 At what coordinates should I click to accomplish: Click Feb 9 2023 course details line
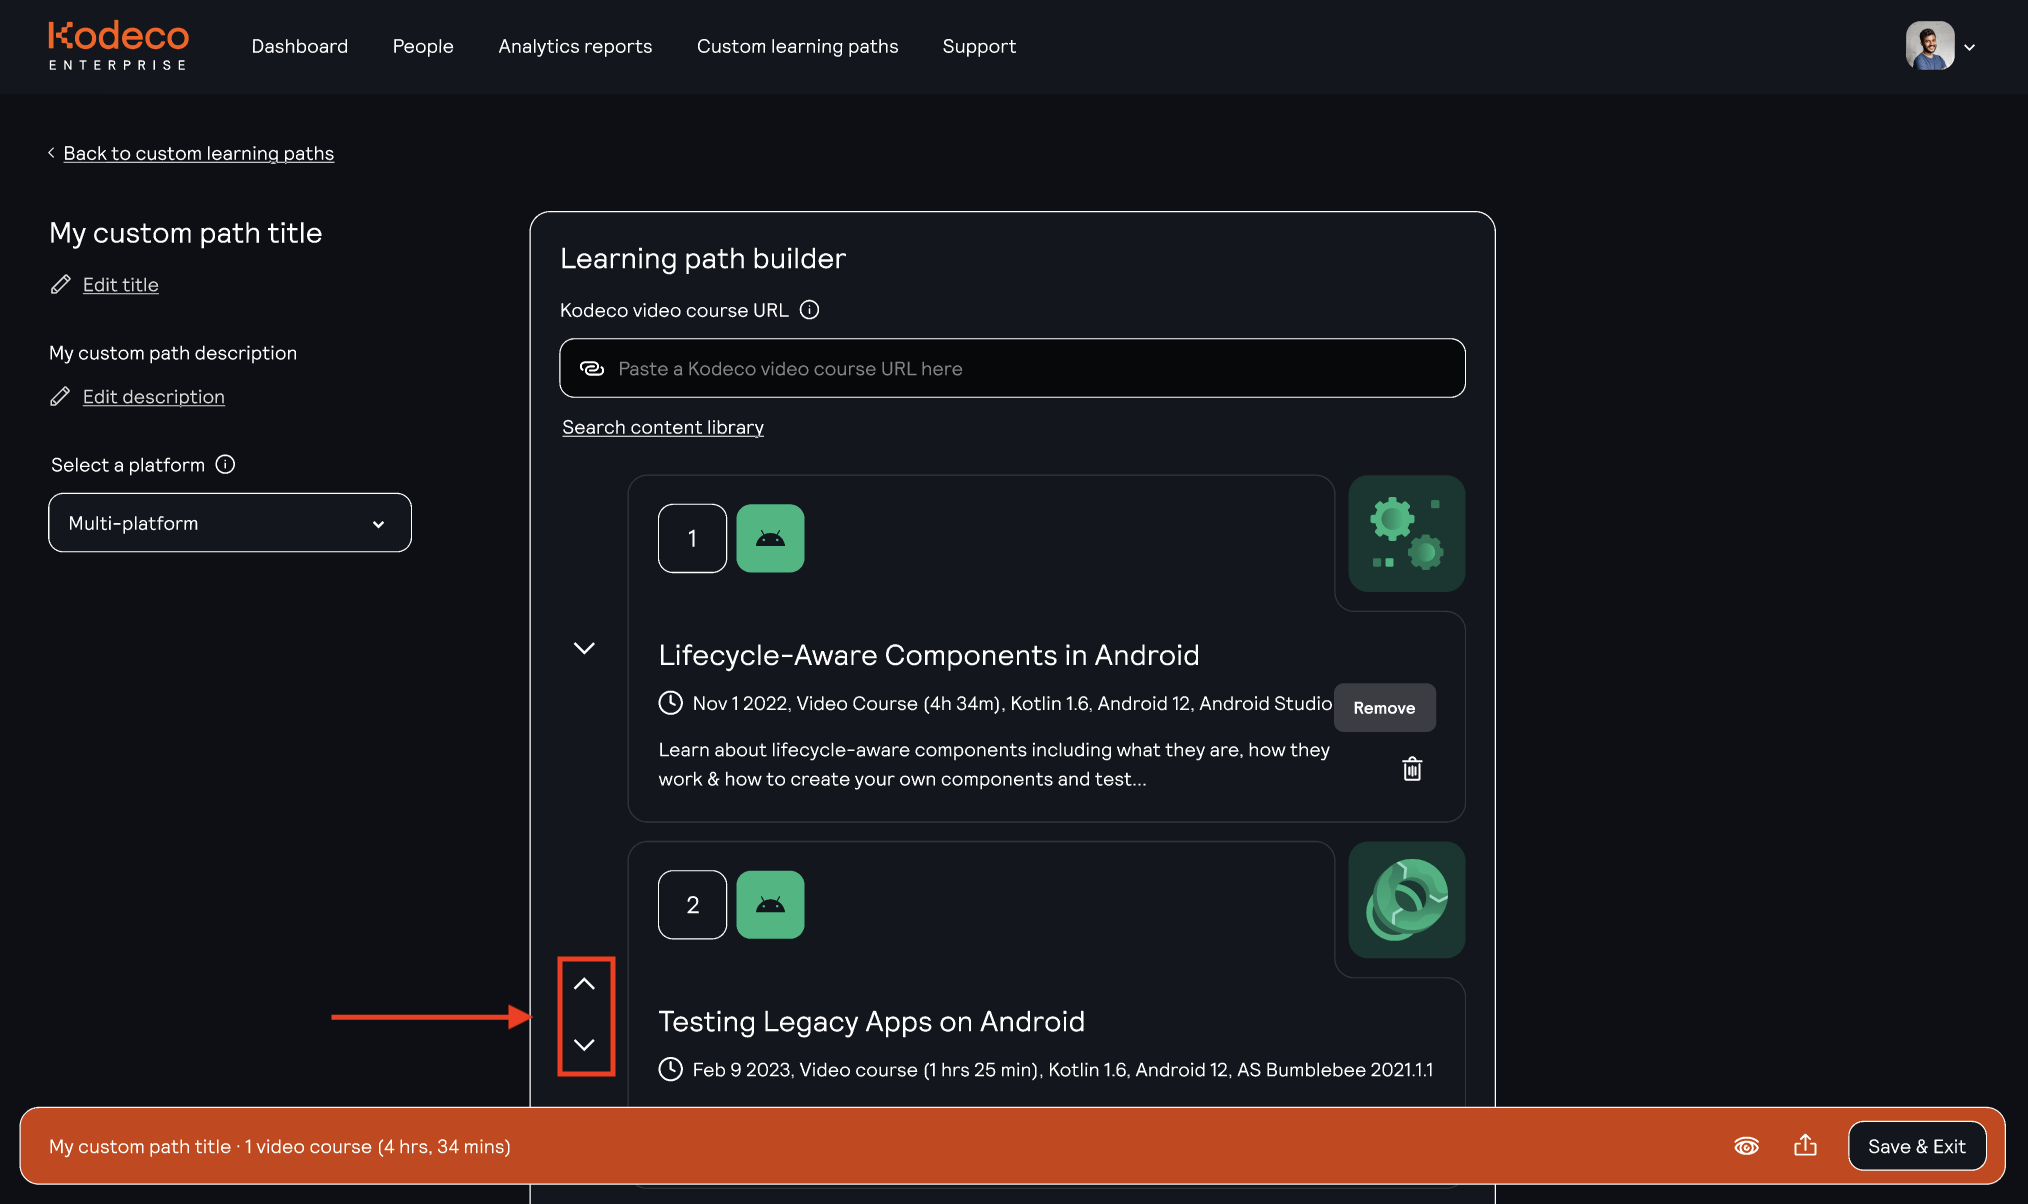pos(1063,1069)
